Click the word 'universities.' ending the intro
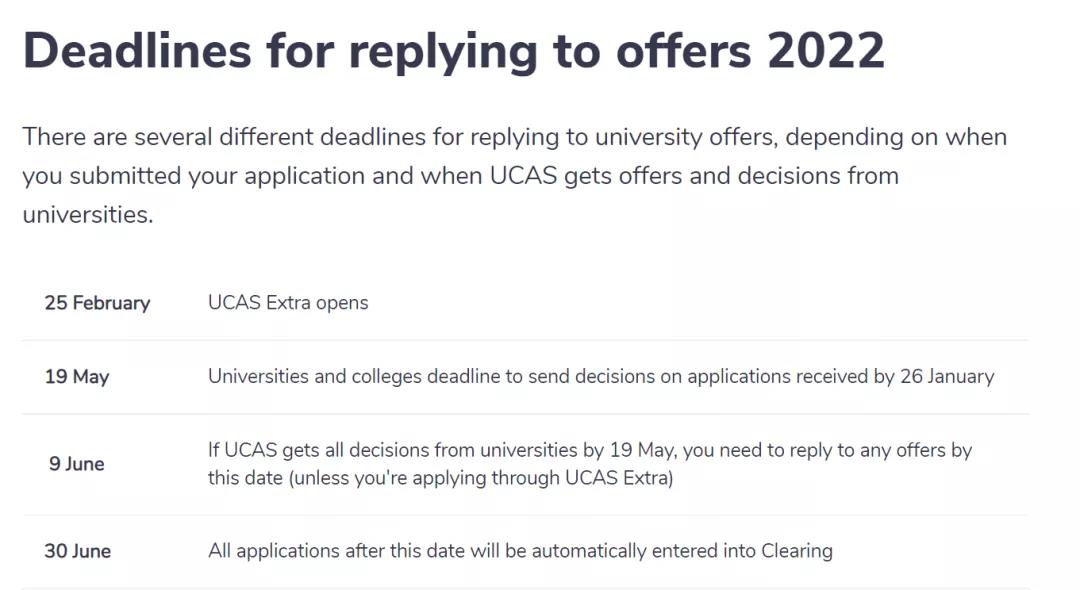The width and height of the screenshot is (1080, 590). (88, 215)
